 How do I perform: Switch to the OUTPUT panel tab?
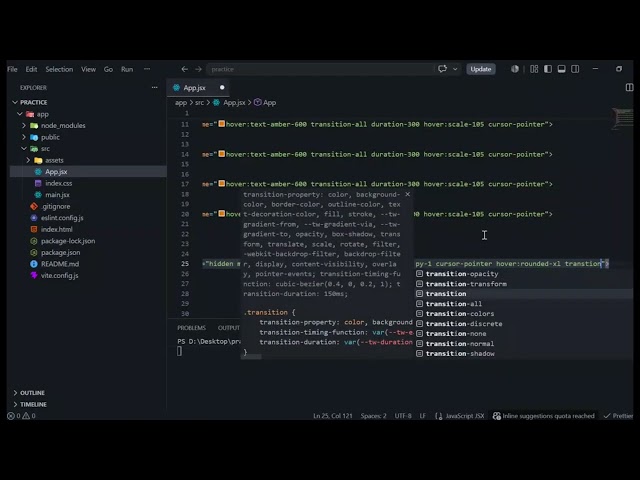pyautogui.click(x=229, y=328)
